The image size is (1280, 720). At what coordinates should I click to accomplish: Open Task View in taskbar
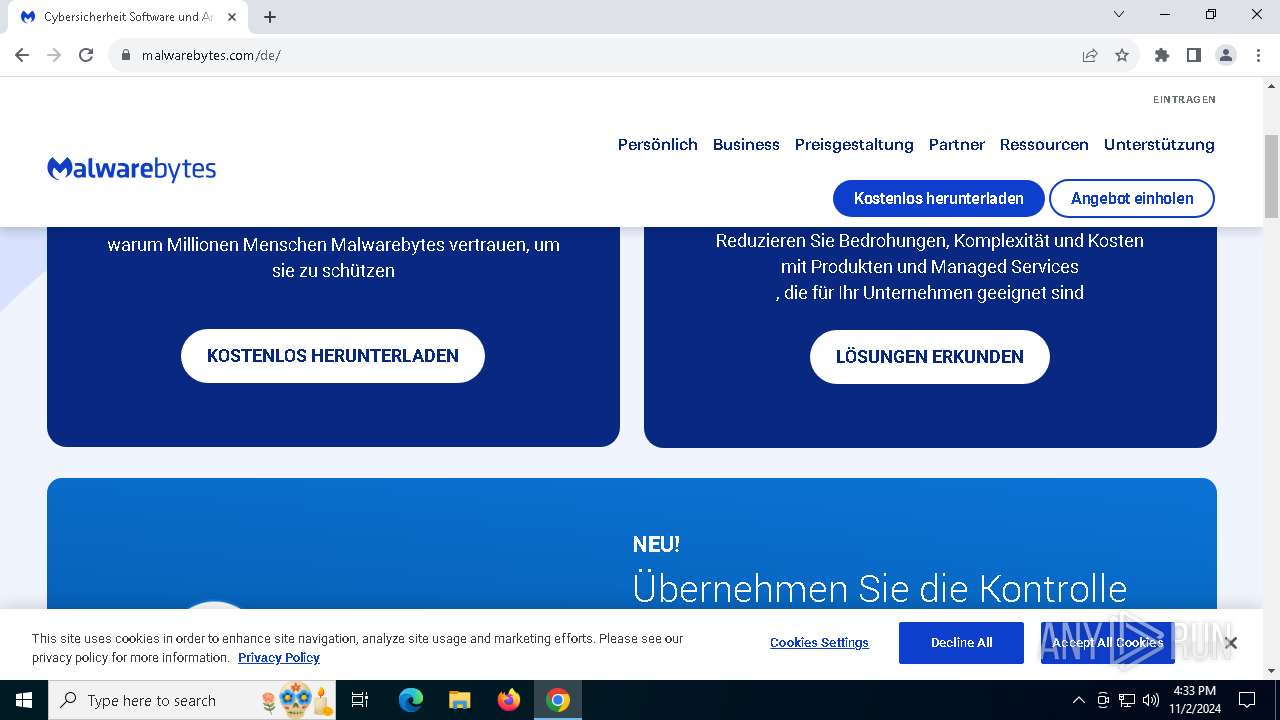click(360, 700)
